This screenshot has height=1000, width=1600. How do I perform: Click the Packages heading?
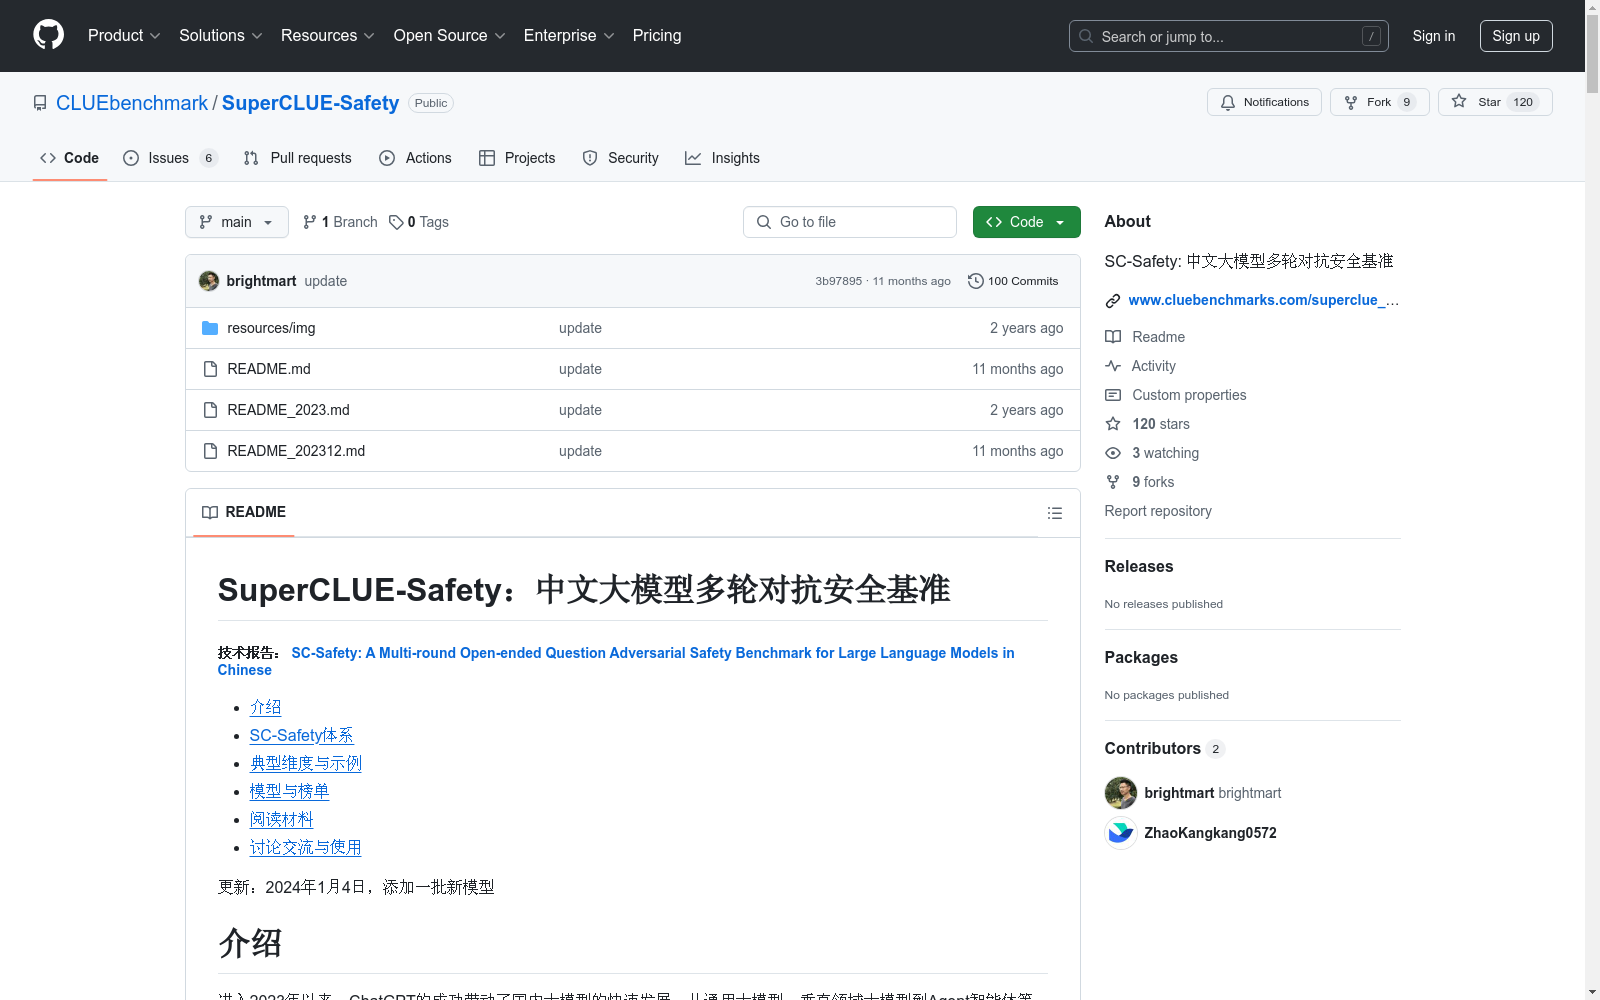click(x=1141, y=657)
